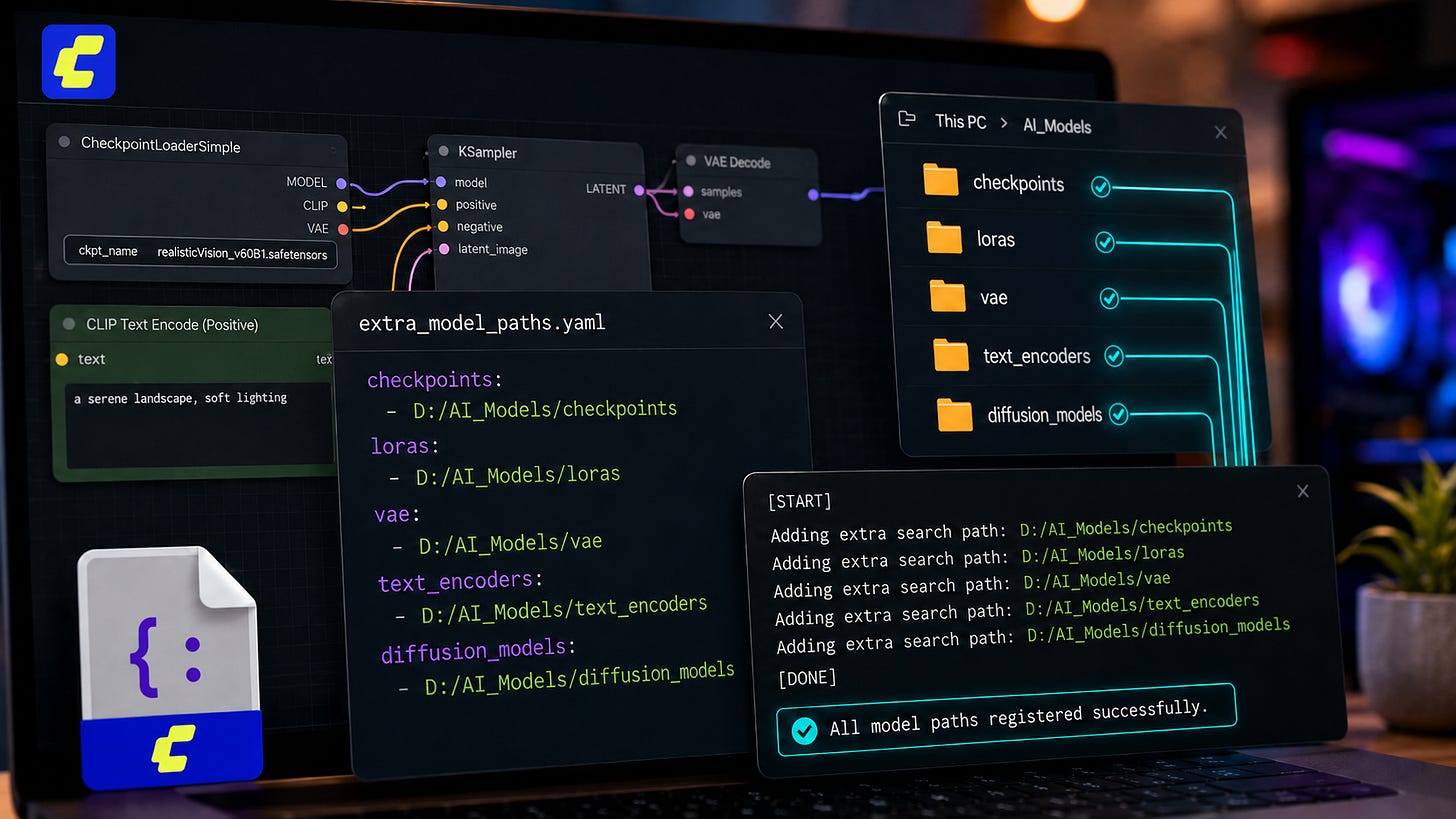Click the YAML value D:/AI_Models/diffusion_models
The image size is (1456, 819).
(580, 678)
